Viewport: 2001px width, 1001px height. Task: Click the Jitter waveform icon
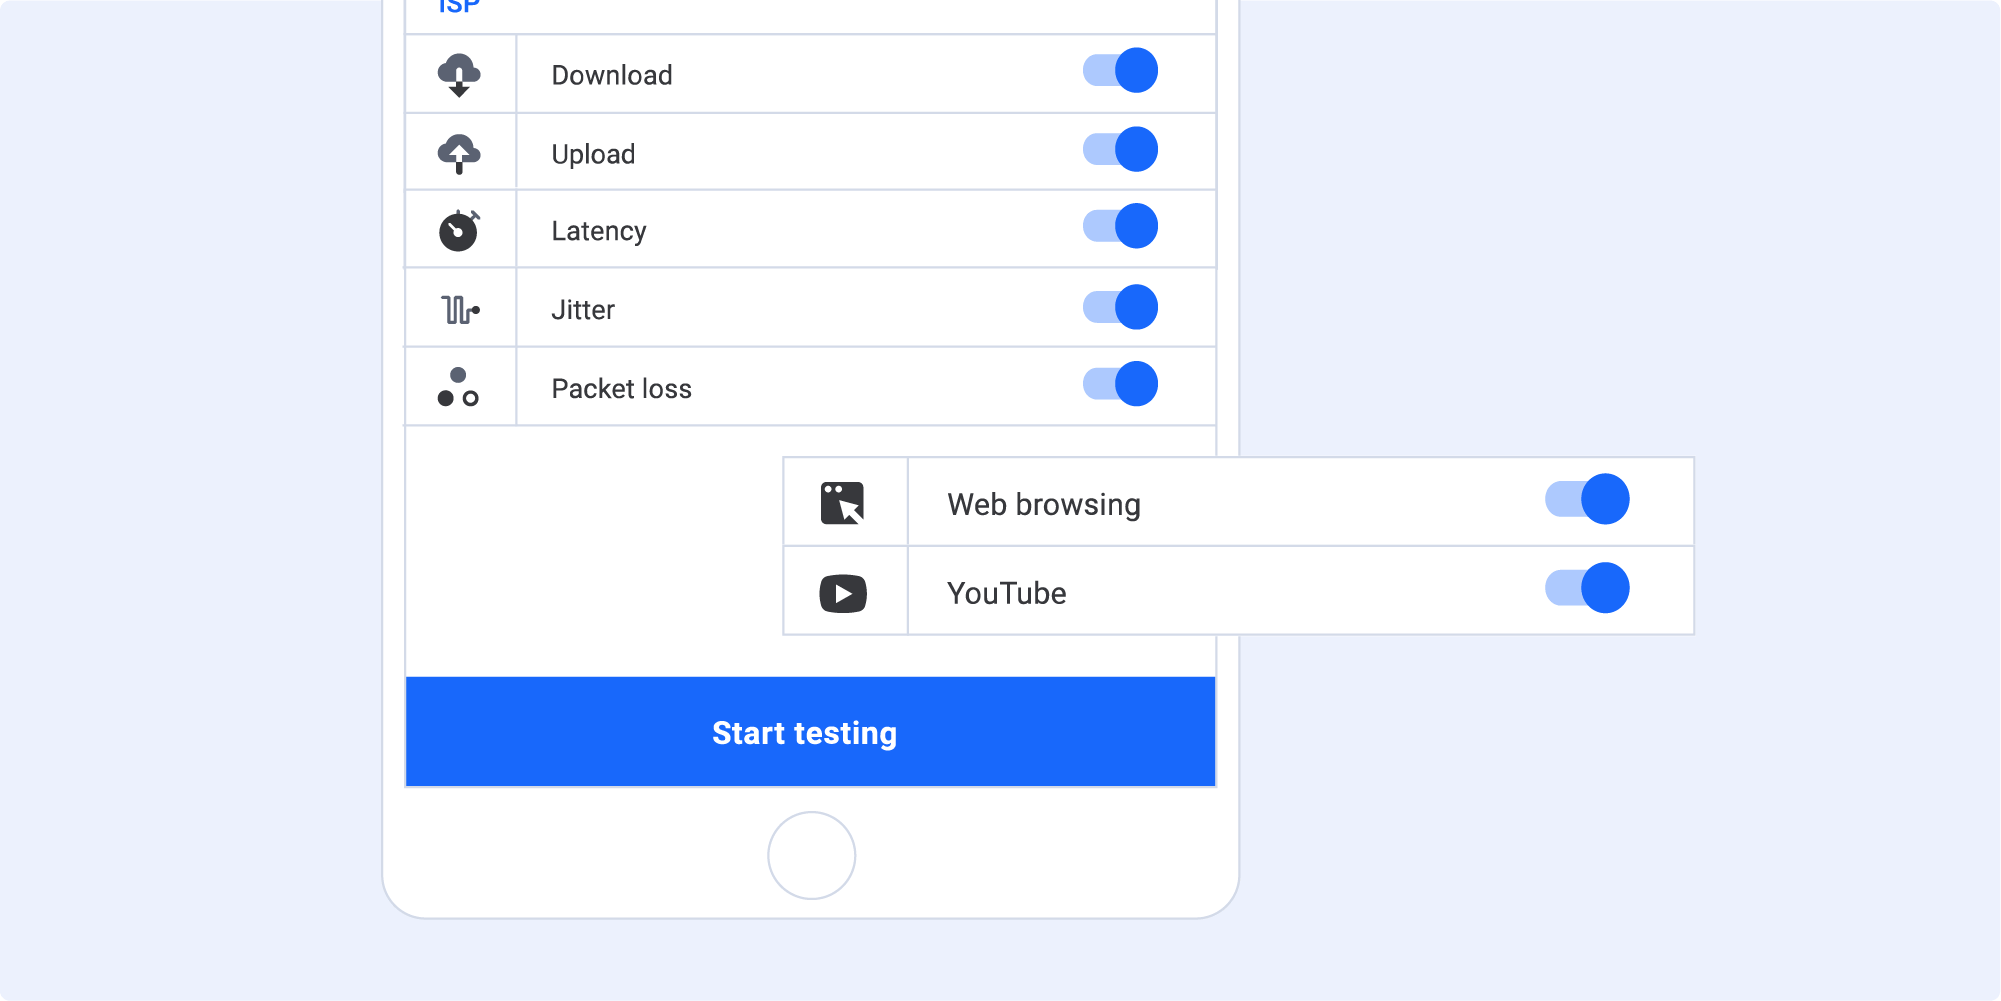coord(460,310)
